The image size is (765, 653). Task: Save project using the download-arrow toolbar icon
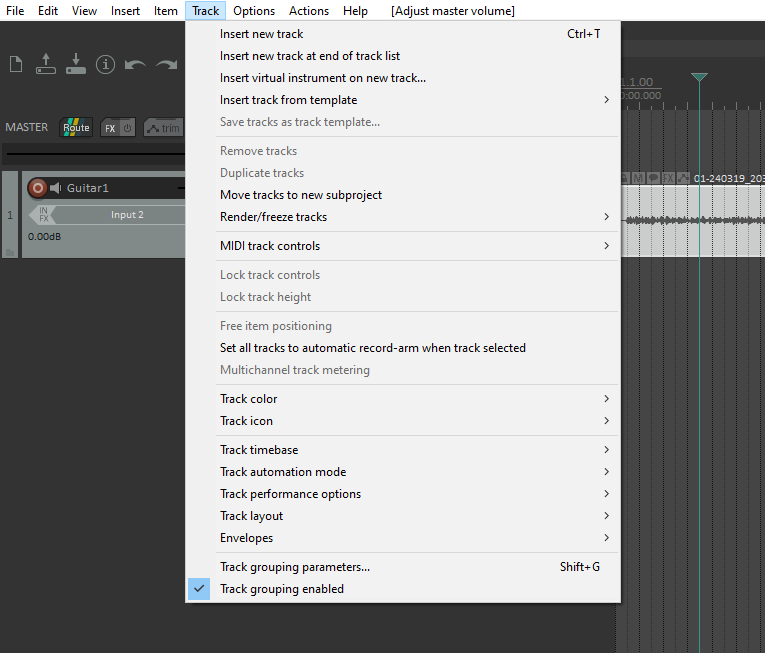(x=75, y=64)
